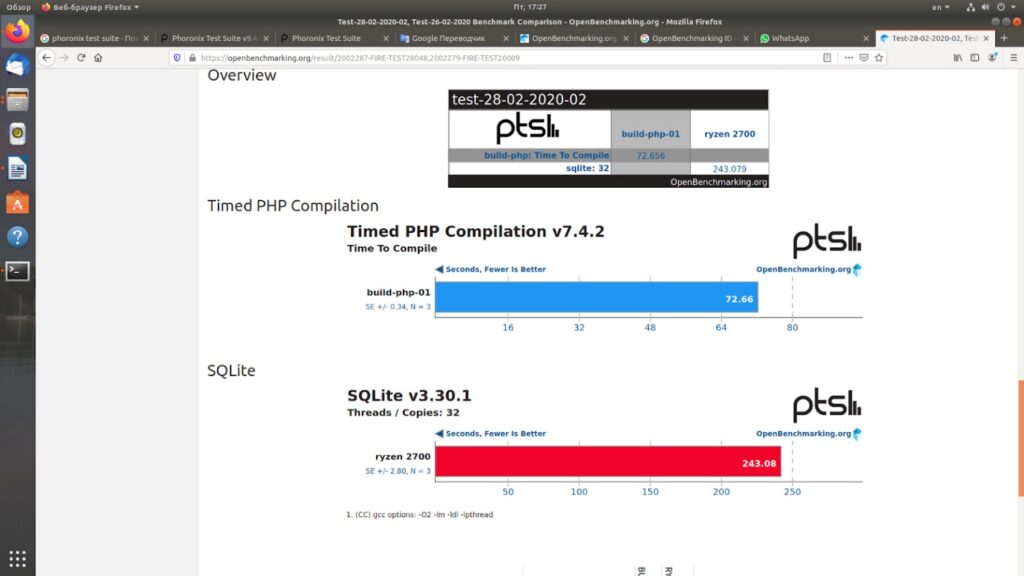Screen dimensions: 1024x576
Task: Switch to Google Переводчик tab
Action: pyautogui.click(x=454, y=38)
